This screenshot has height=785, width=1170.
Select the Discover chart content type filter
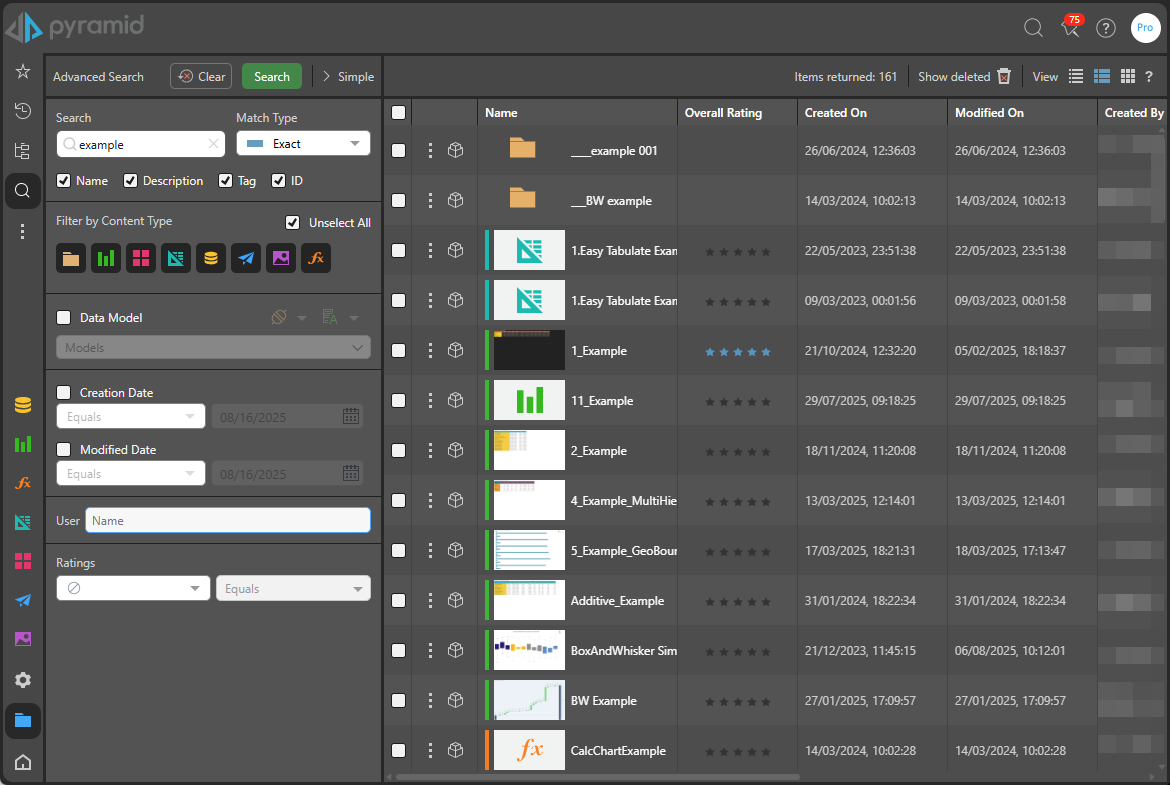pos(106,258)
